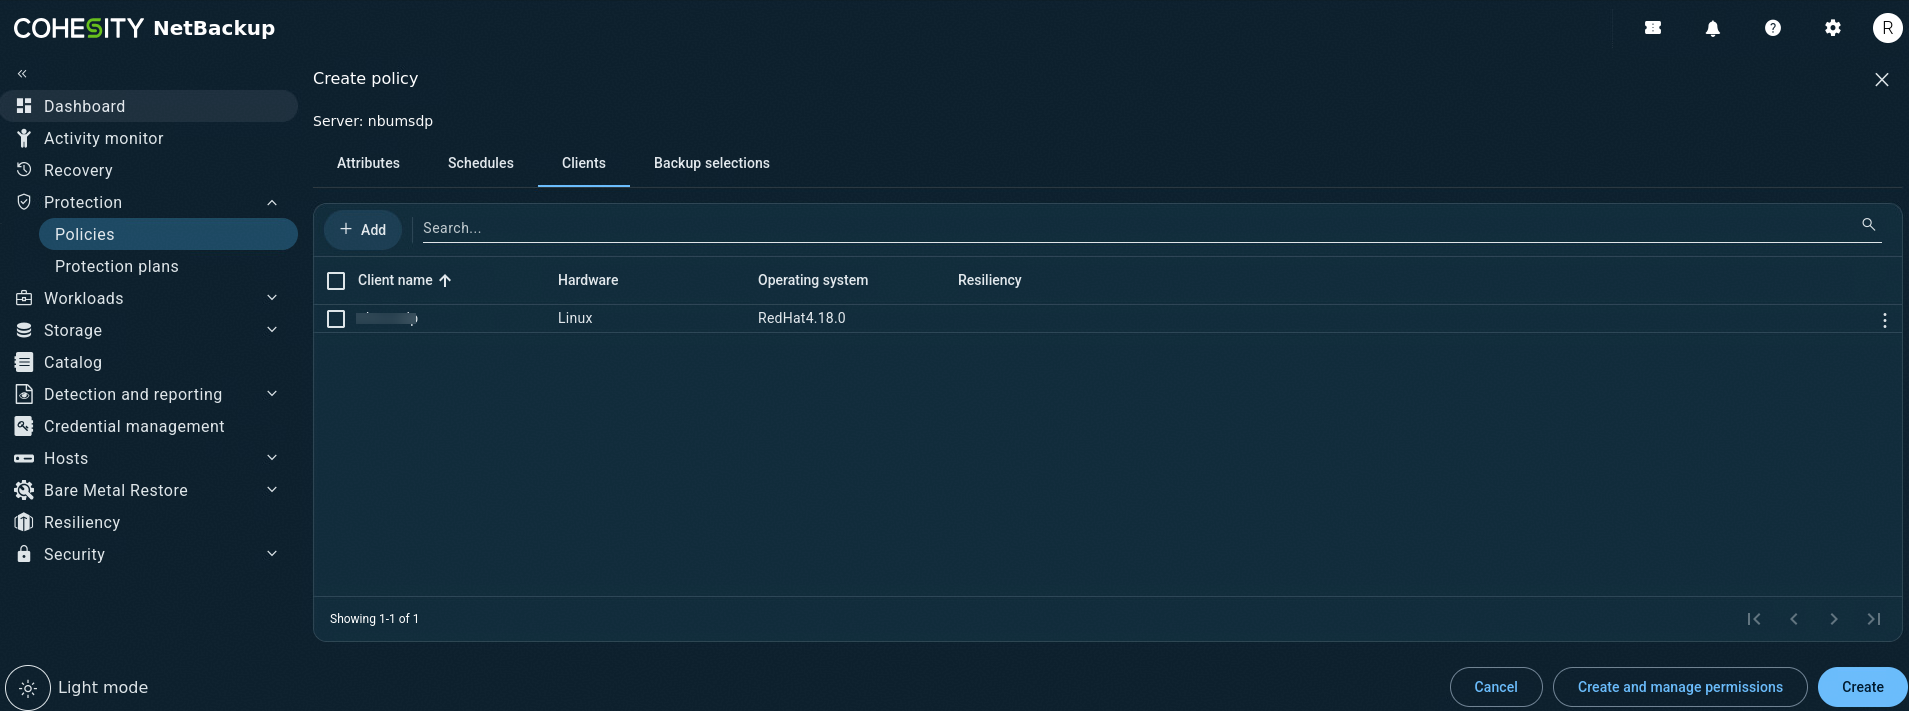Check the Linux RedHat client row checkbox
This screenshot has height=711, width=1909.
click(x=336, y=319)
